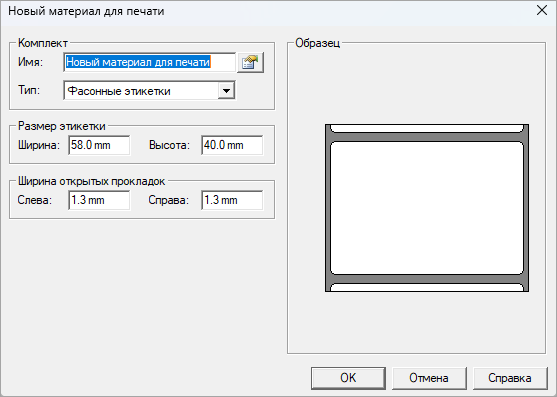Viewport: 557px width, 397px height.
Task: Click the Имя: label text
Action: pos(31,62)
